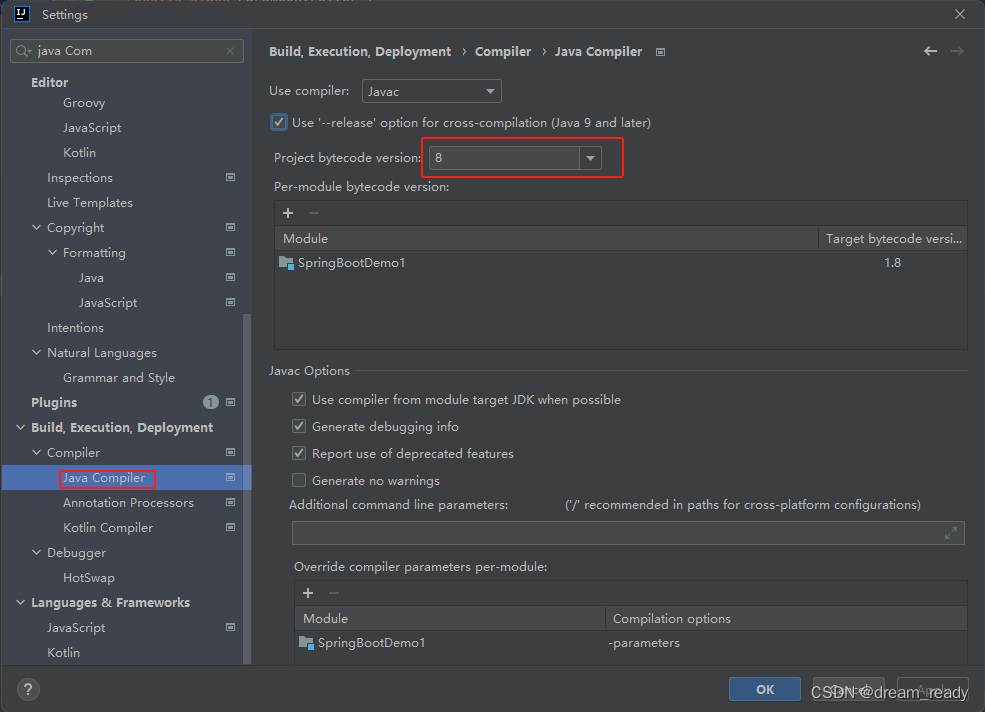Select the 1.8 target bytecode version cell
985x712 pixels.
(x=892, y=263)
